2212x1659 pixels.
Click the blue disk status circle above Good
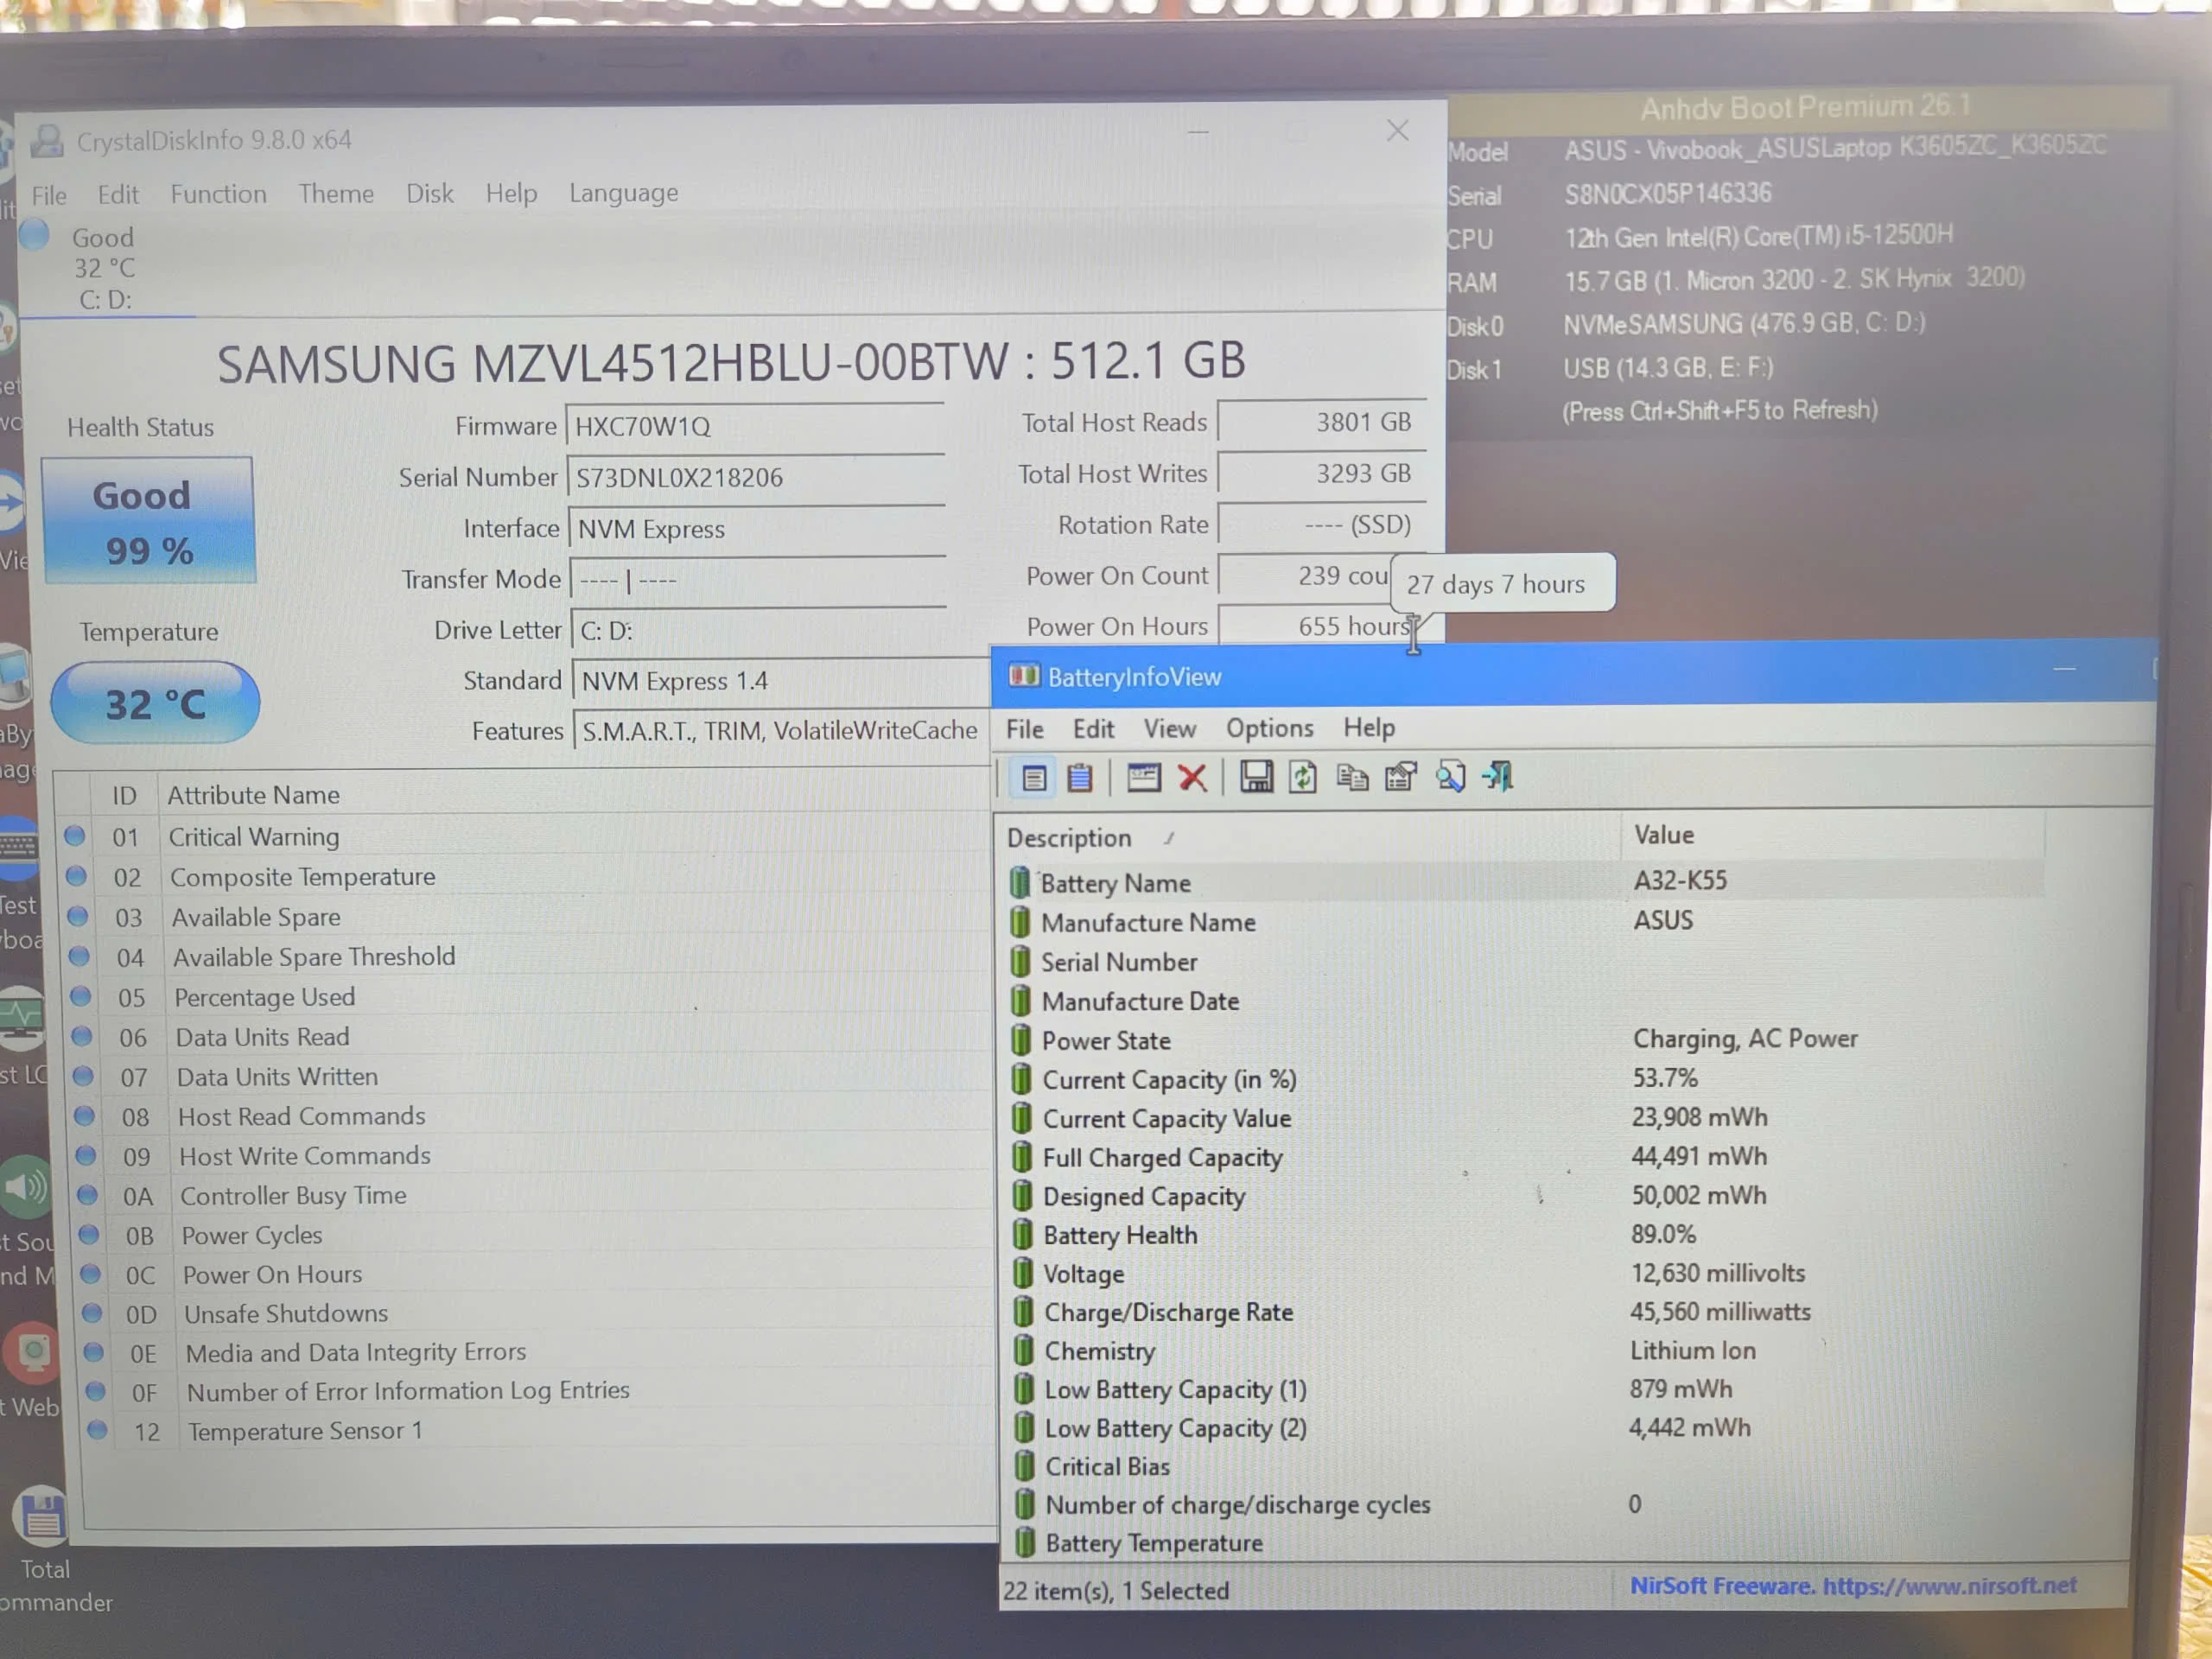[35, 234]
